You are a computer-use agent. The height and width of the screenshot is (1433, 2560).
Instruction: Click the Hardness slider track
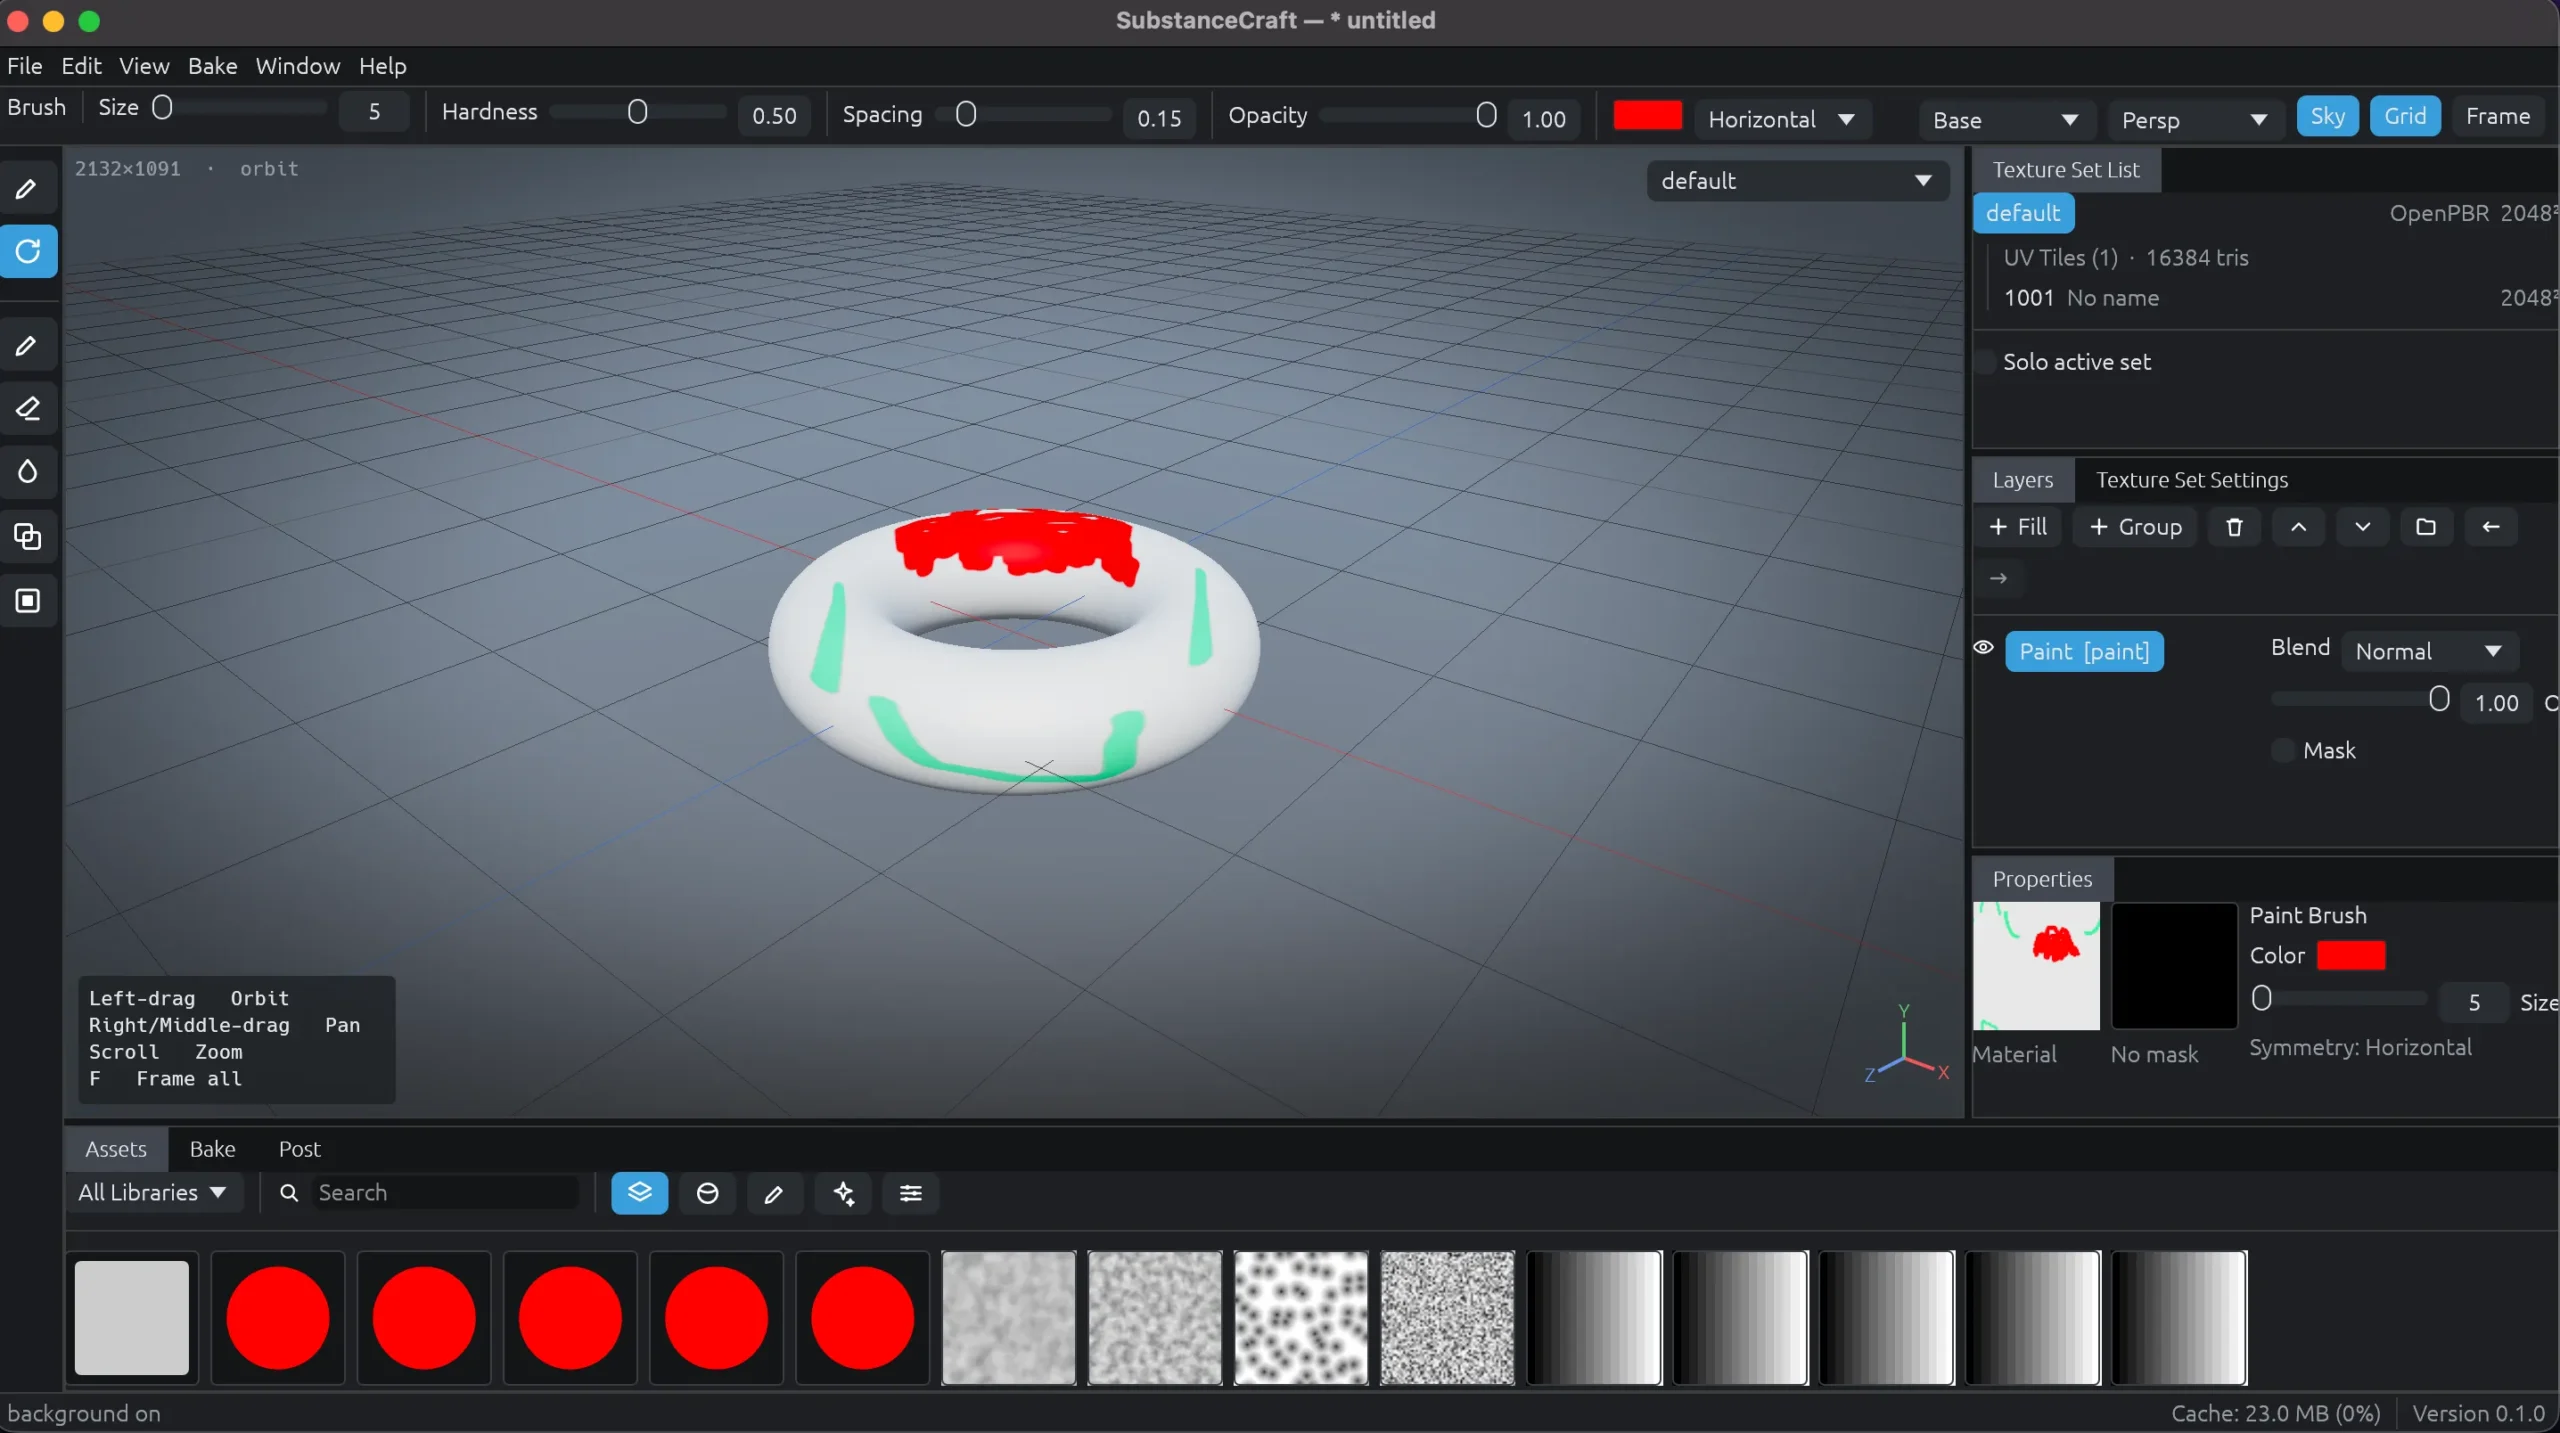[637, 112]
